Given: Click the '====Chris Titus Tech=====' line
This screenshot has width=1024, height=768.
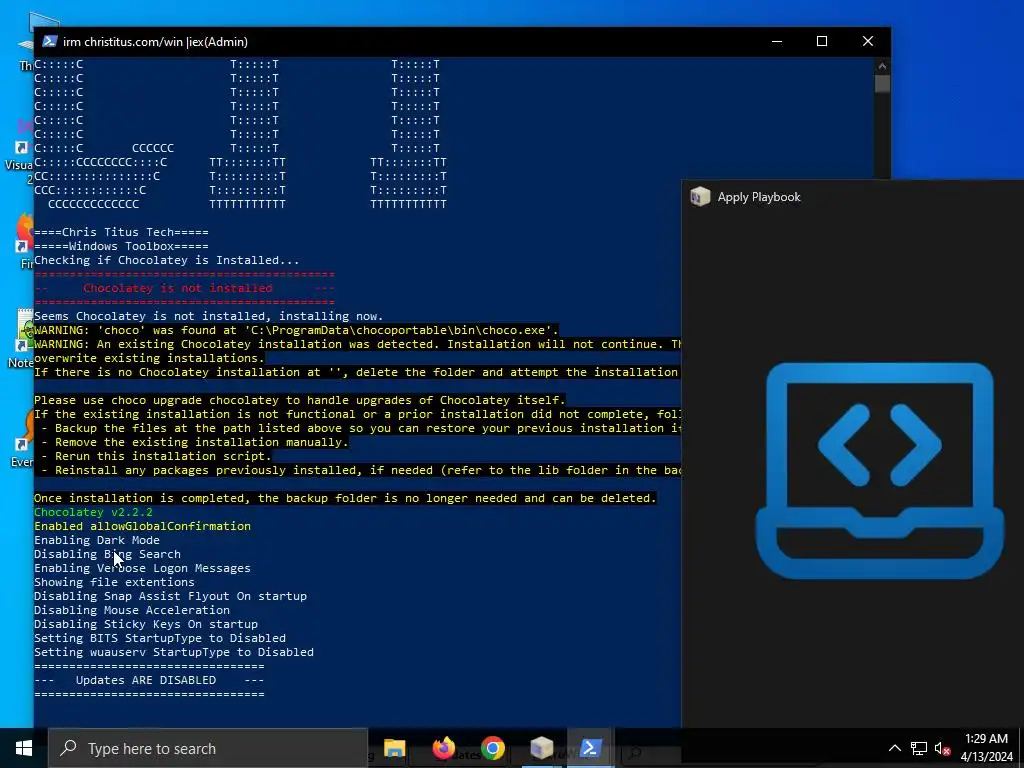Looking at the screenshot, I should point(121,232).
